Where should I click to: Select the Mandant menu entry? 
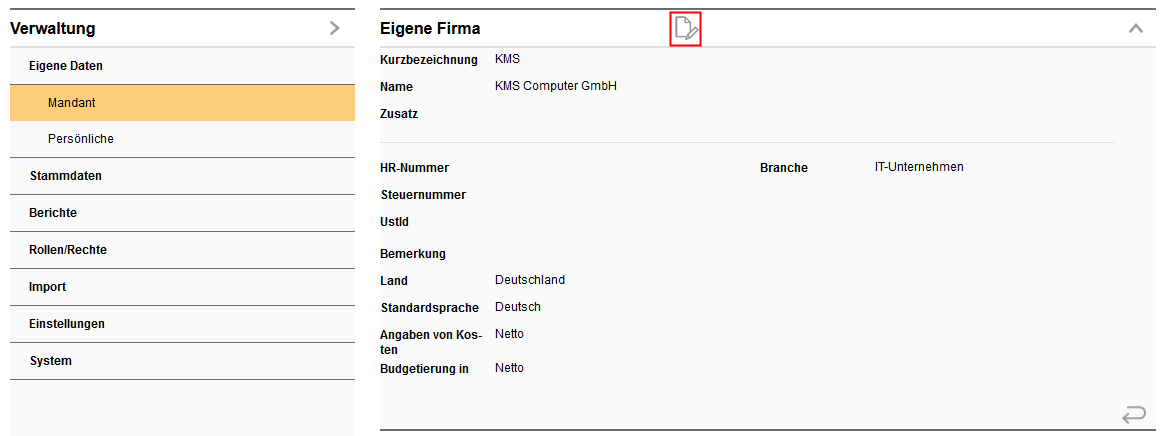pos(71,102)
